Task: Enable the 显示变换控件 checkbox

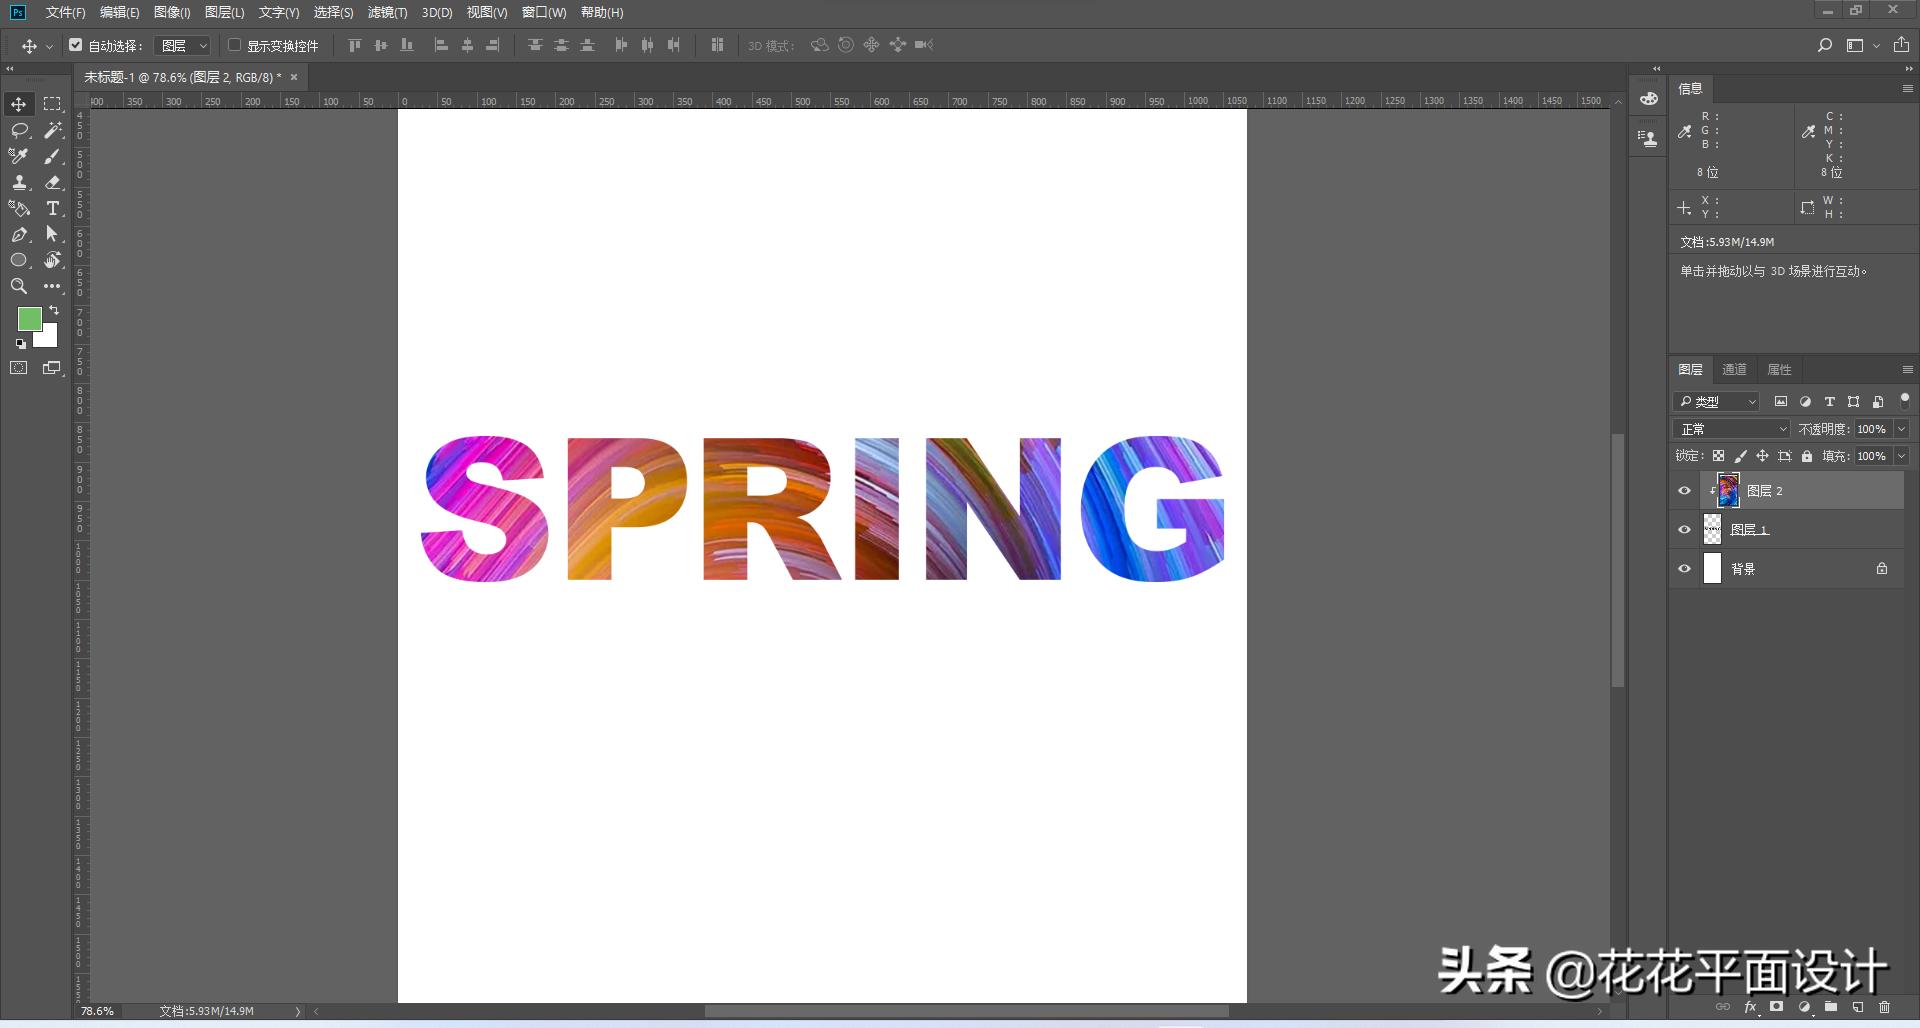Action: [234, 45]
